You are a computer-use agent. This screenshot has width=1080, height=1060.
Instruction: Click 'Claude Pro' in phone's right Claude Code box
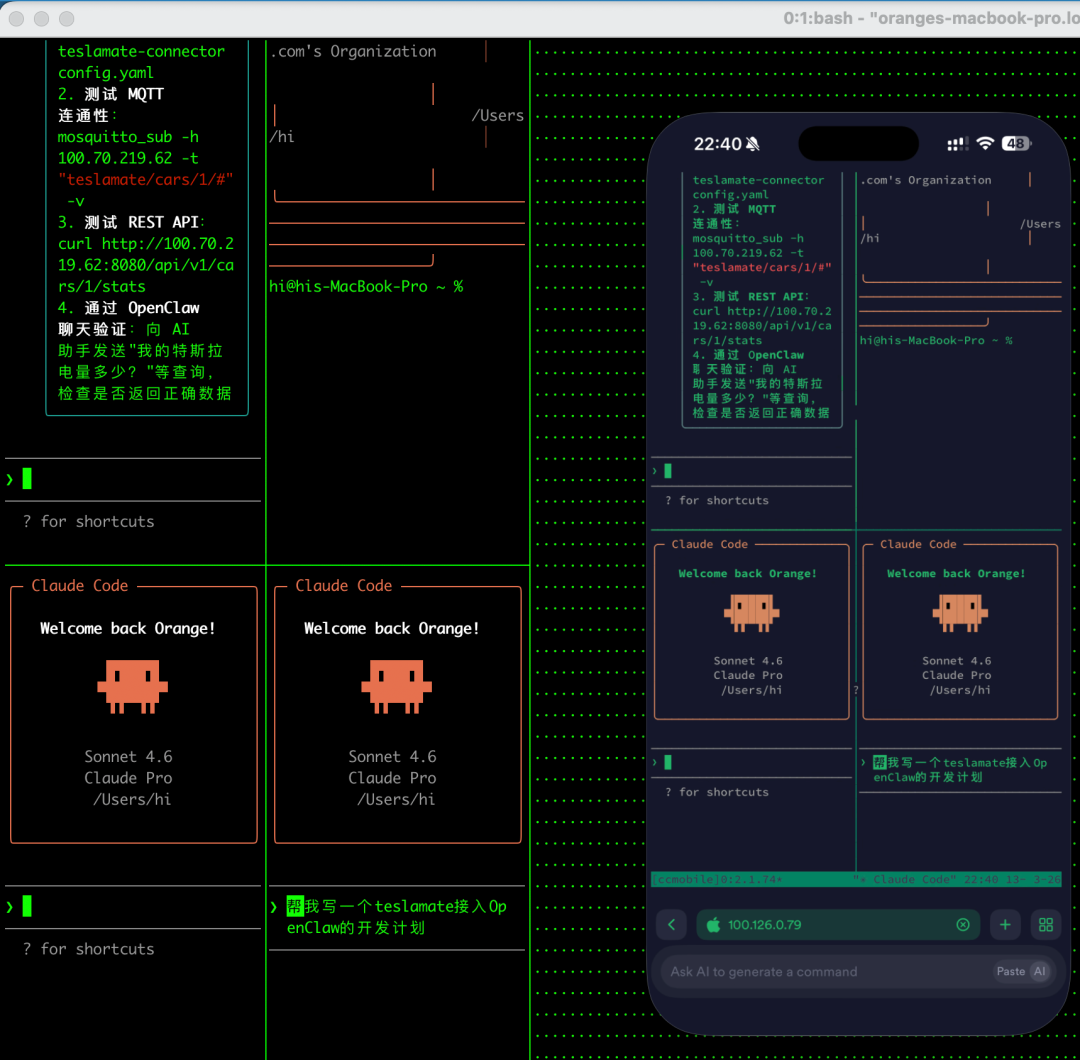click(x=957, y=675)
